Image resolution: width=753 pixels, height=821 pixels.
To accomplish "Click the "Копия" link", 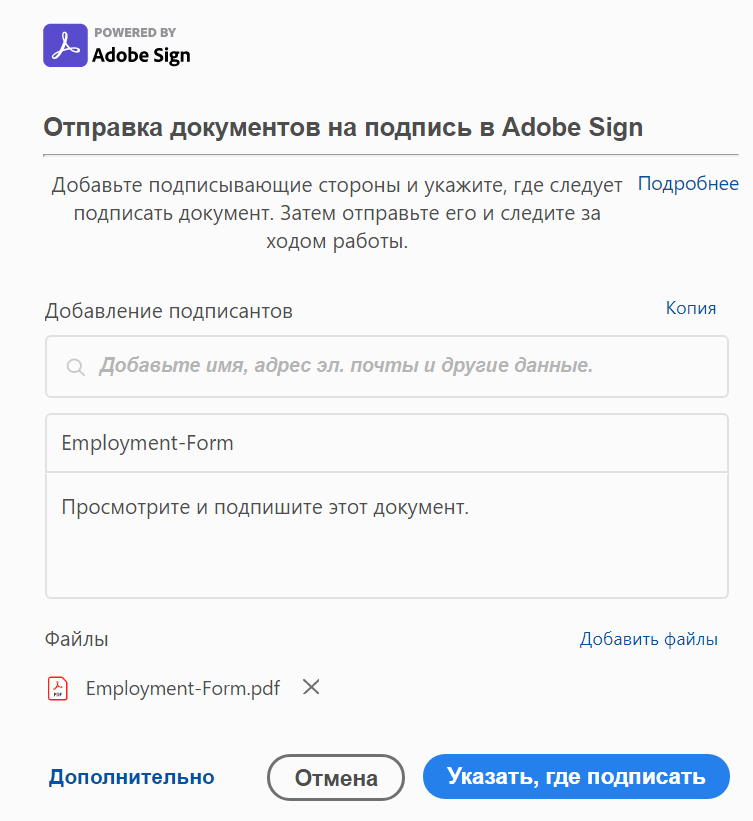I will pyautogui.click(x=691, y=308).
